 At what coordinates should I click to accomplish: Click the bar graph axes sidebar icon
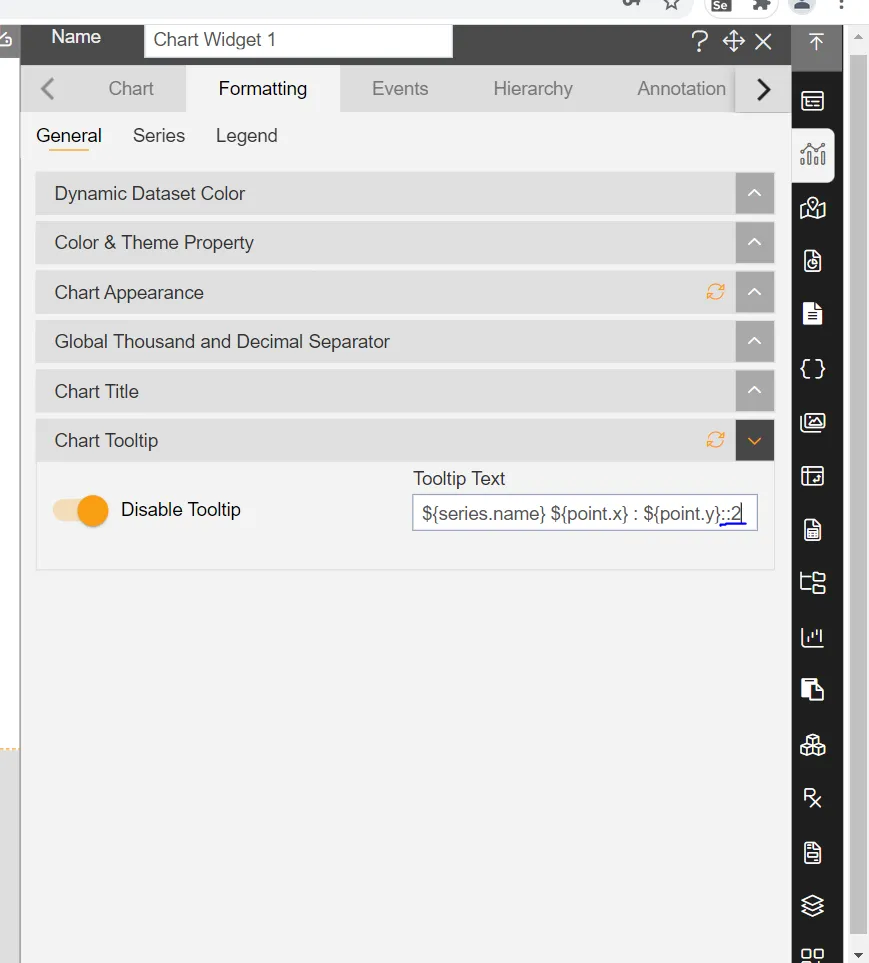(x=812, y=637)
